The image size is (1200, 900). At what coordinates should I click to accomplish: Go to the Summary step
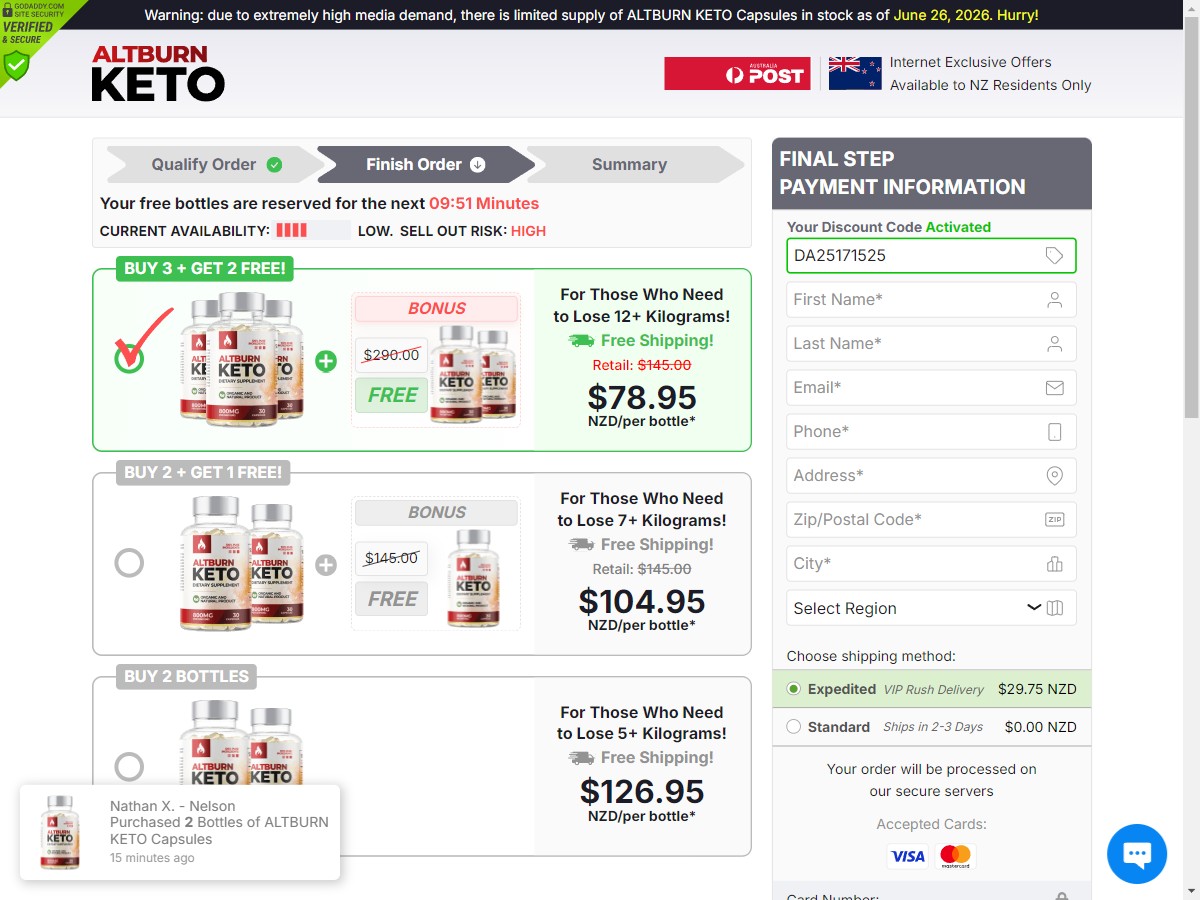point(636,165)
